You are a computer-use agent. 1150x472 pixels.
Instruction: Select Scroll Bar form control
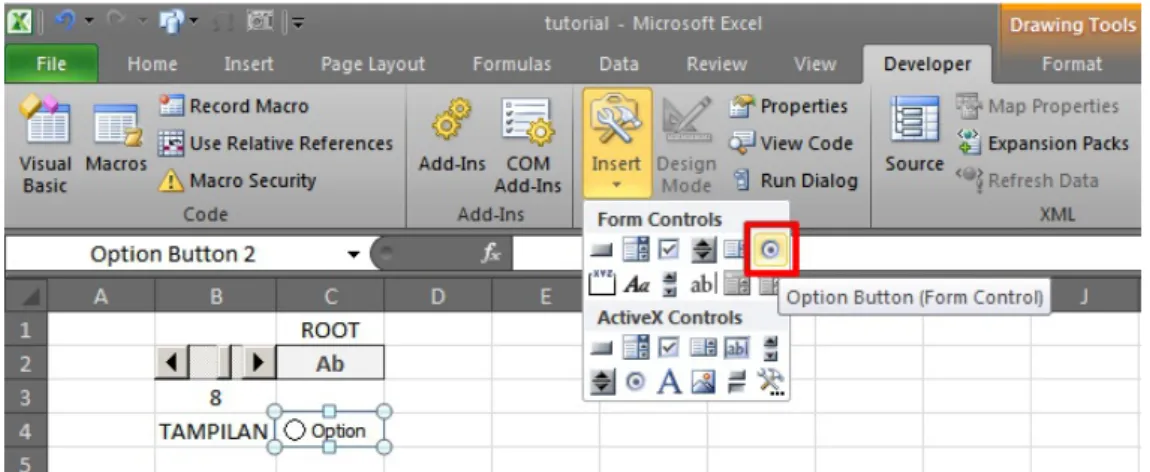pyautogui.click(x=667, y=284)
